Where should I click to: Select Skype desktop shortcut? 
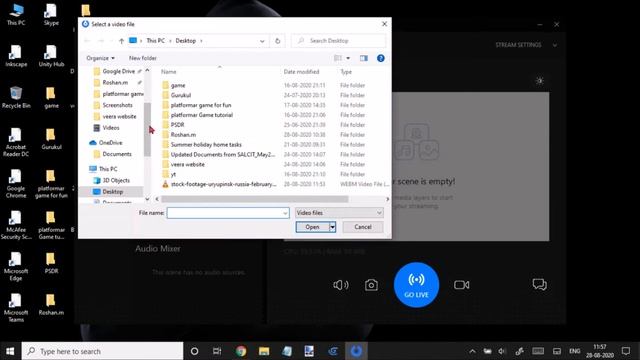click(x=51, y=15)
